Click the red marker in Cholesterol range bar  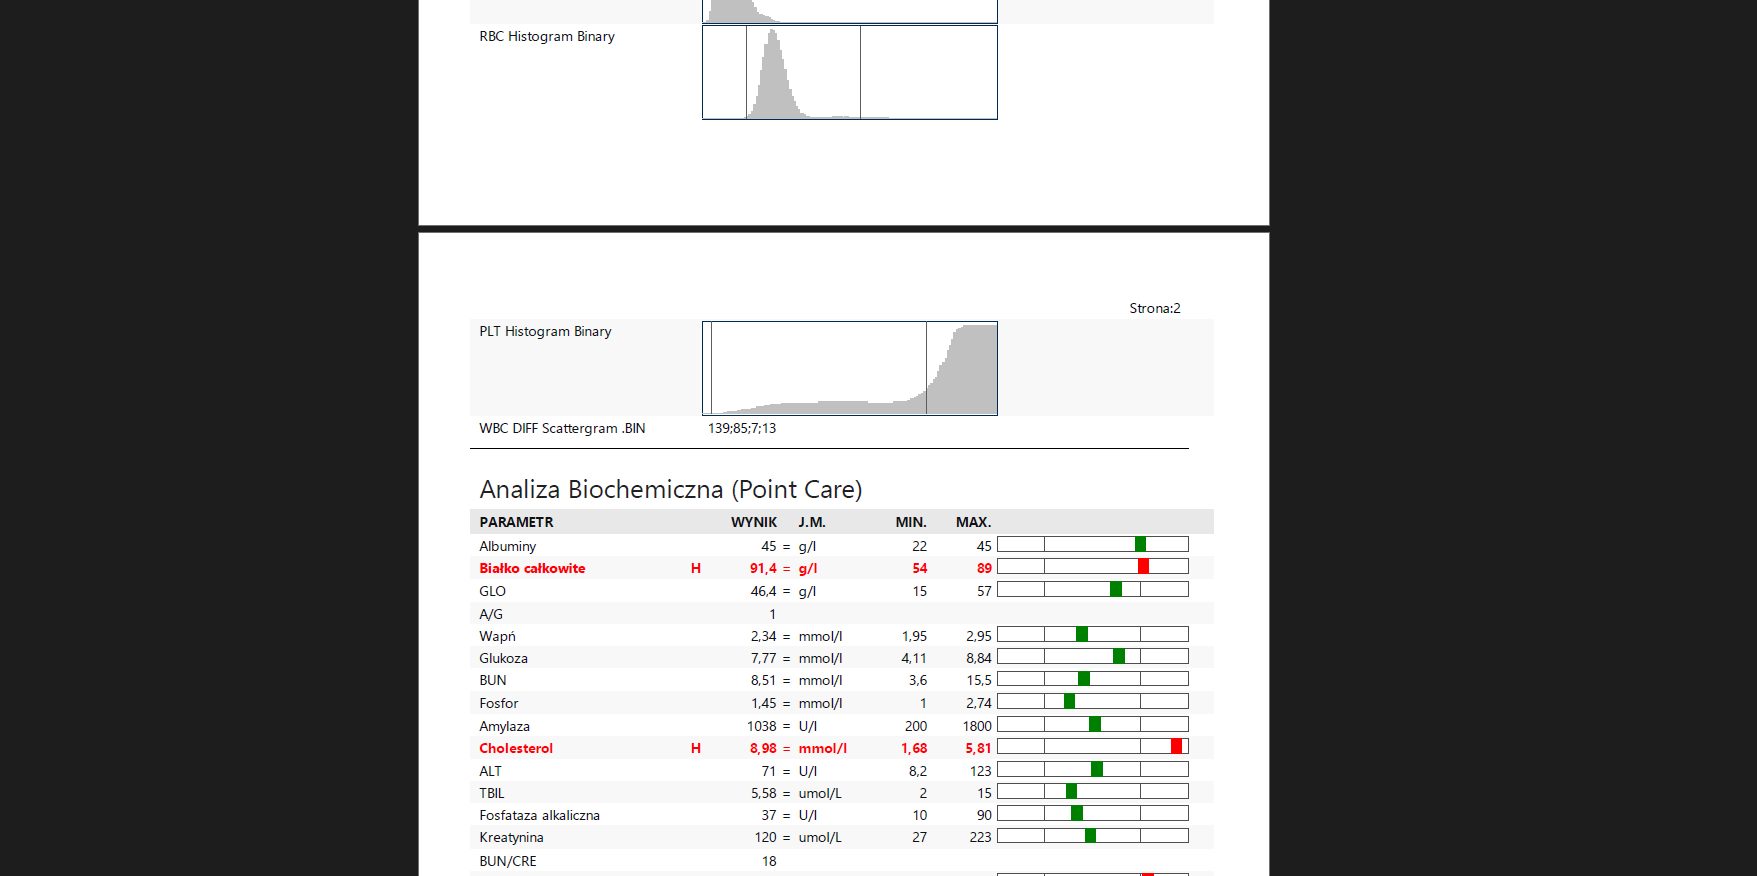point(1176,746)
